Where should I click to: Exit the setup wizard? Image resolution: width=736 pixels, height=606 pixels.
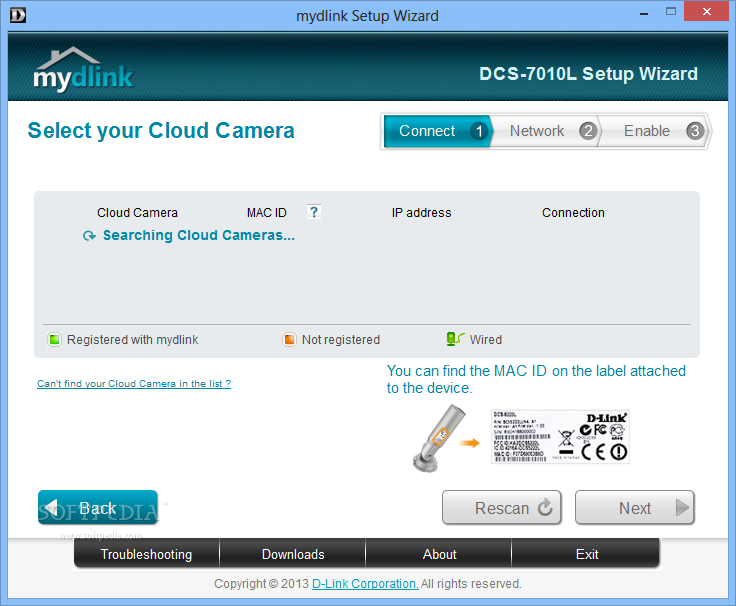click(x=586, y=554)
